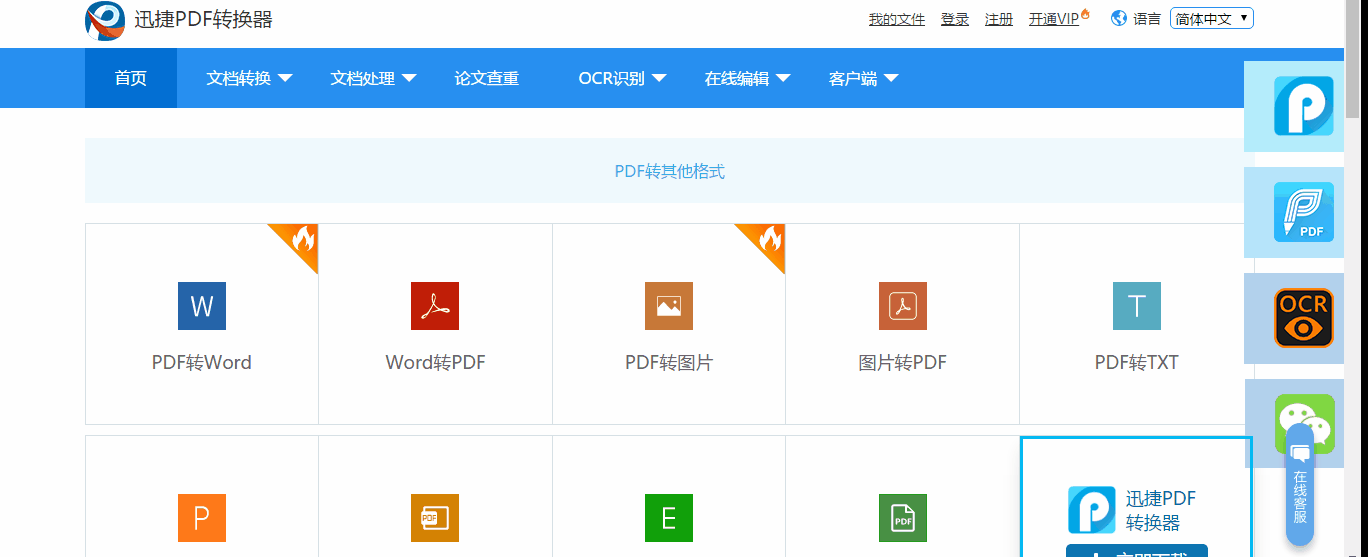Open the 我的文件 link

tap(897, 19)
